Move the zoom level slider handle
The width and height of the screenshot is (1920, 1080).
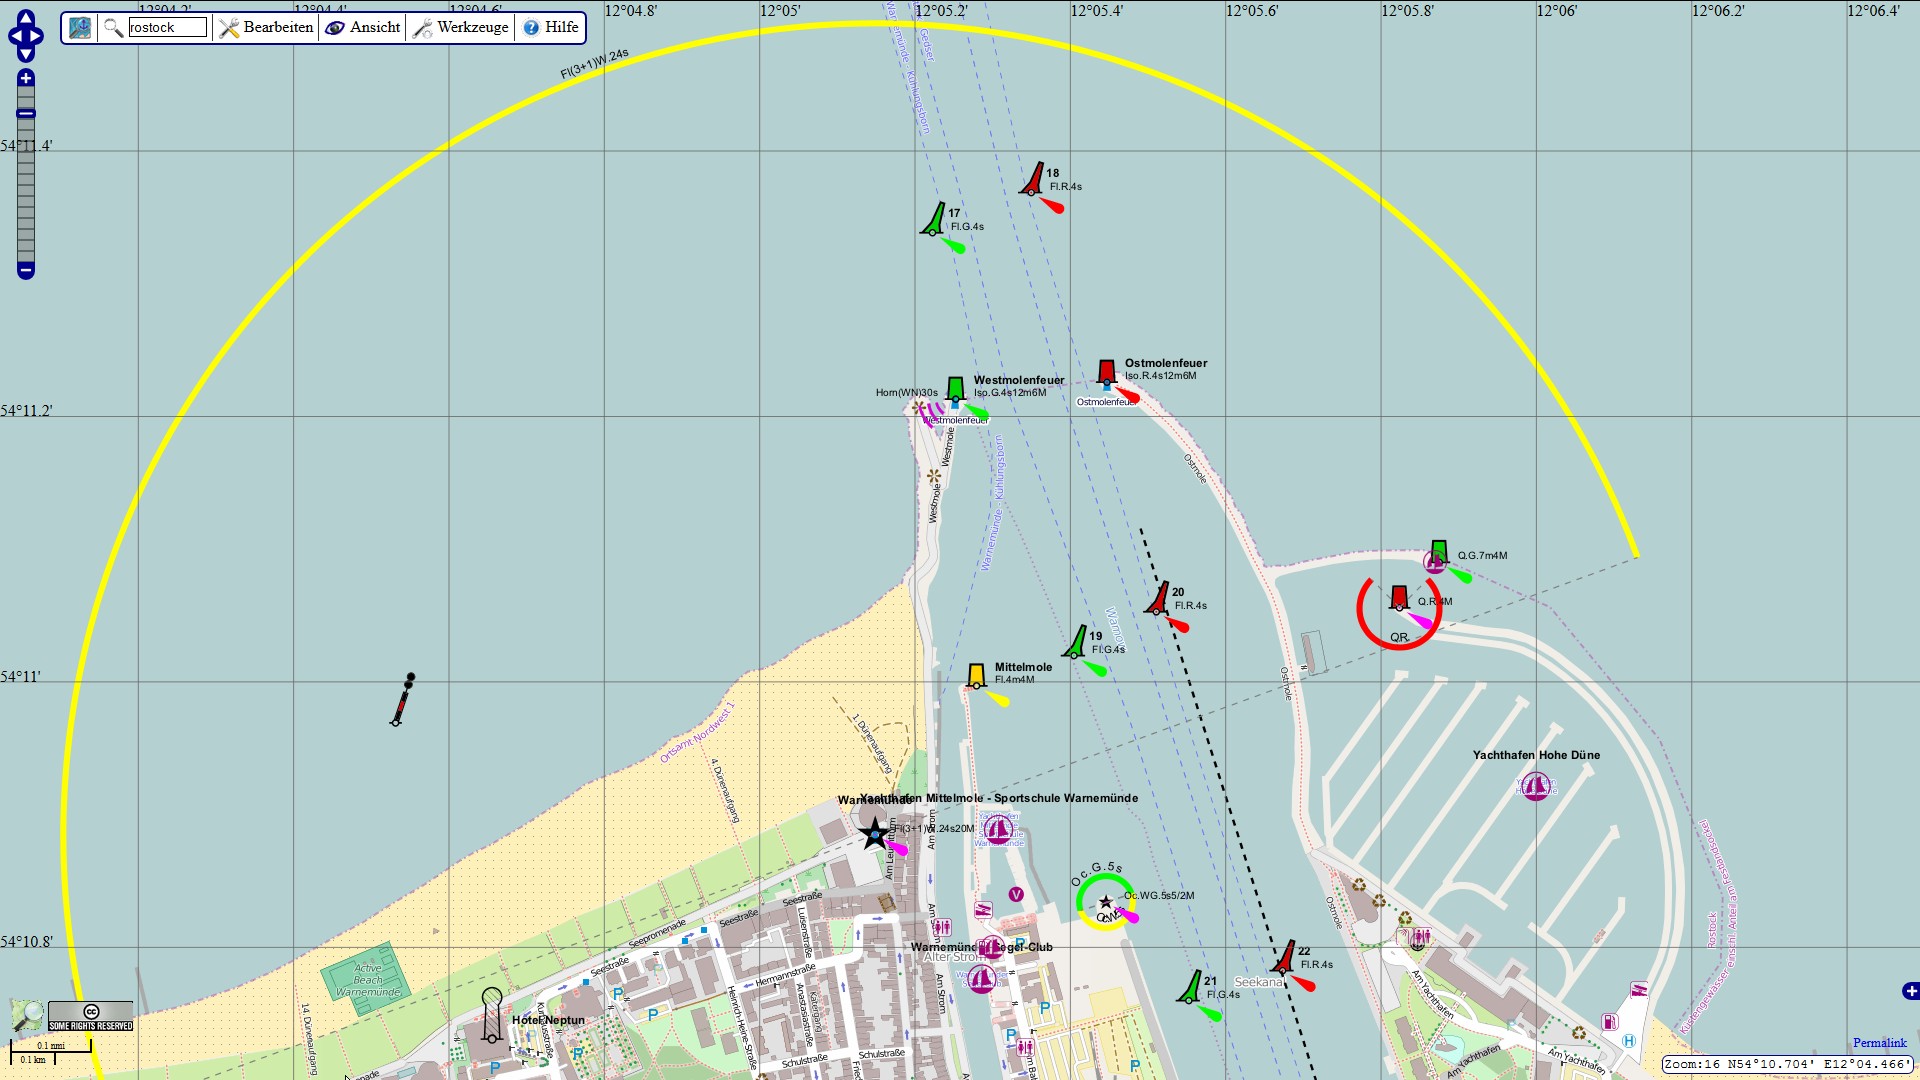[26, 113]
